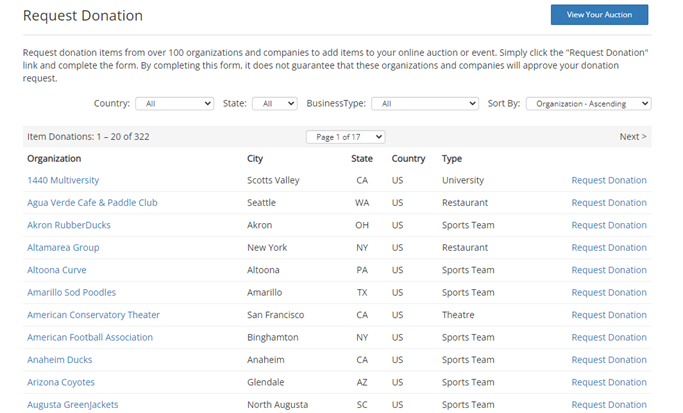683x413 pixels.
Task: Open American Conservatory Theater link
Action: click(94, 315)
